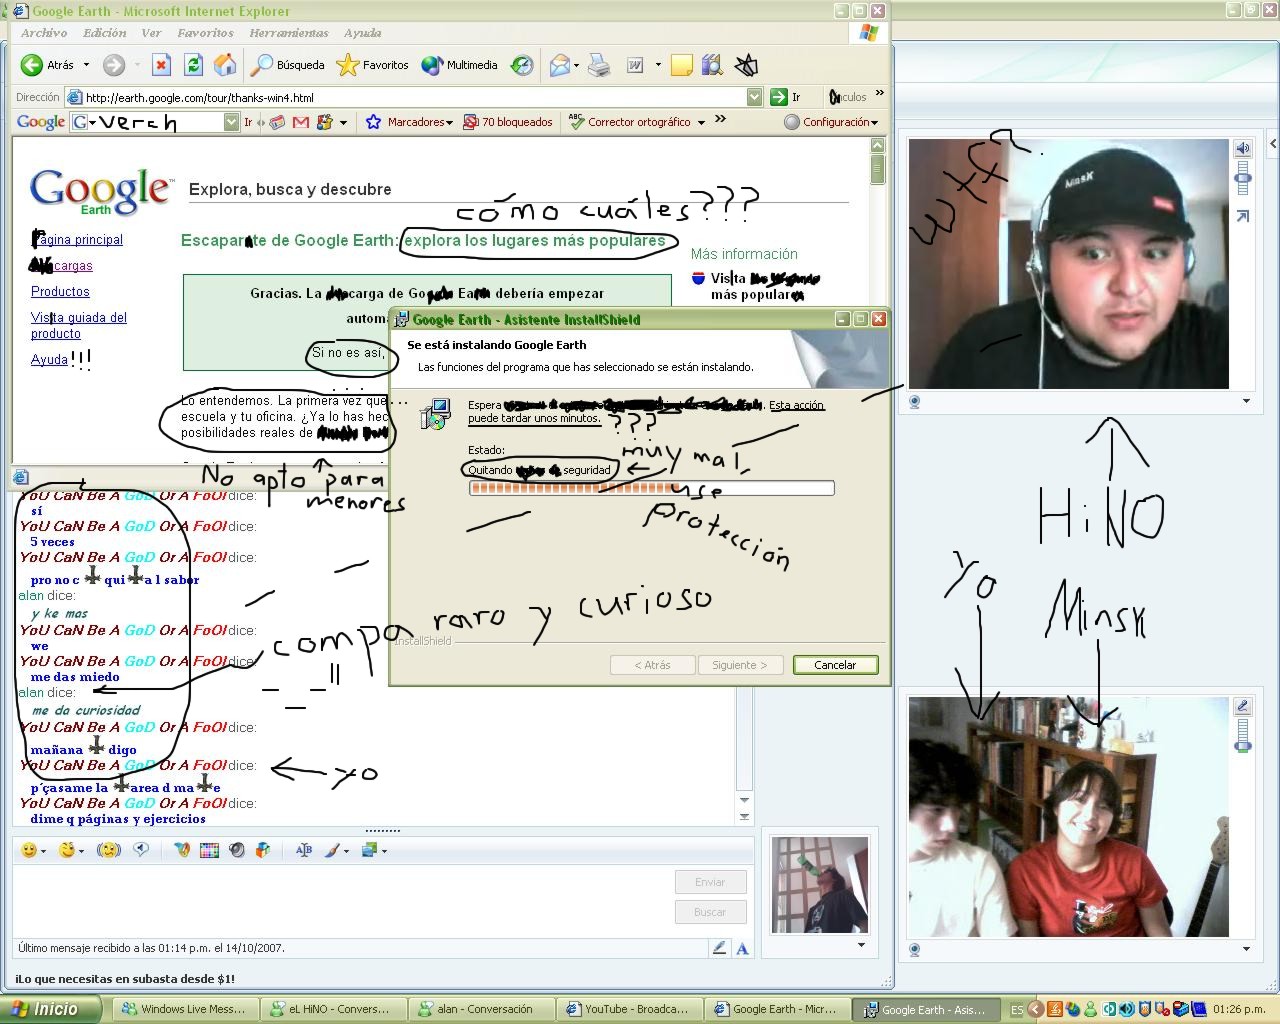Open the Favoritos star button
Viewport: 1280px width, 1024px height.
373,65
